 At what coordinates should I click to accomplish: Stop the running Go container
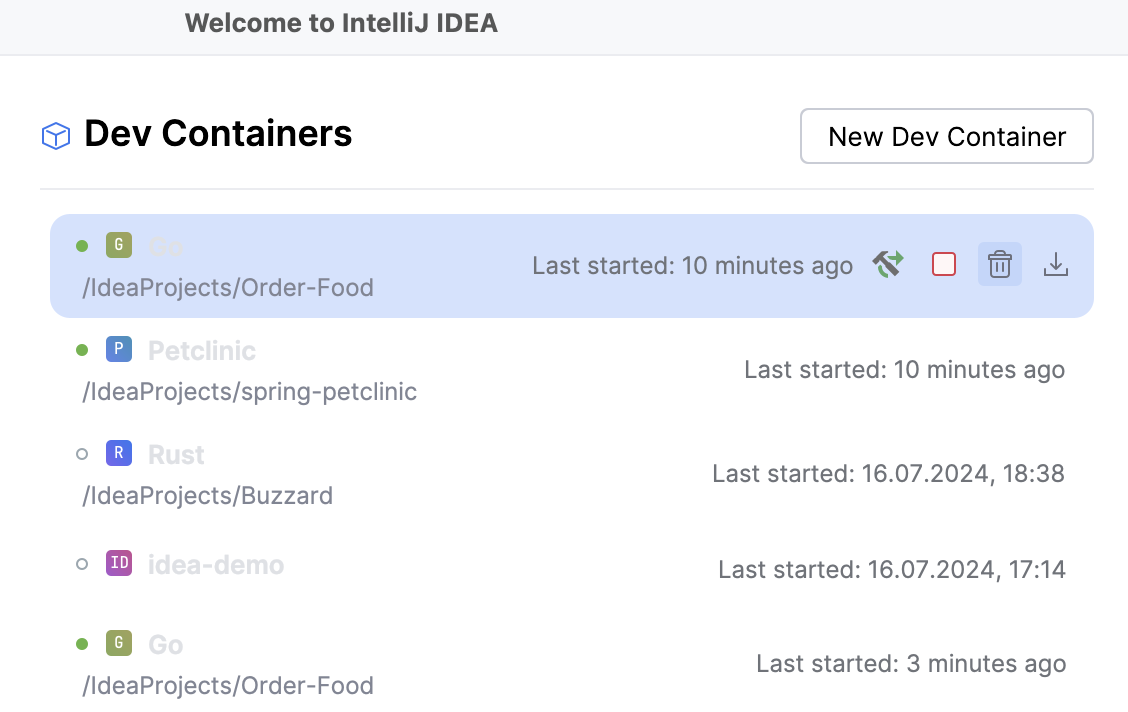(943, 264)
